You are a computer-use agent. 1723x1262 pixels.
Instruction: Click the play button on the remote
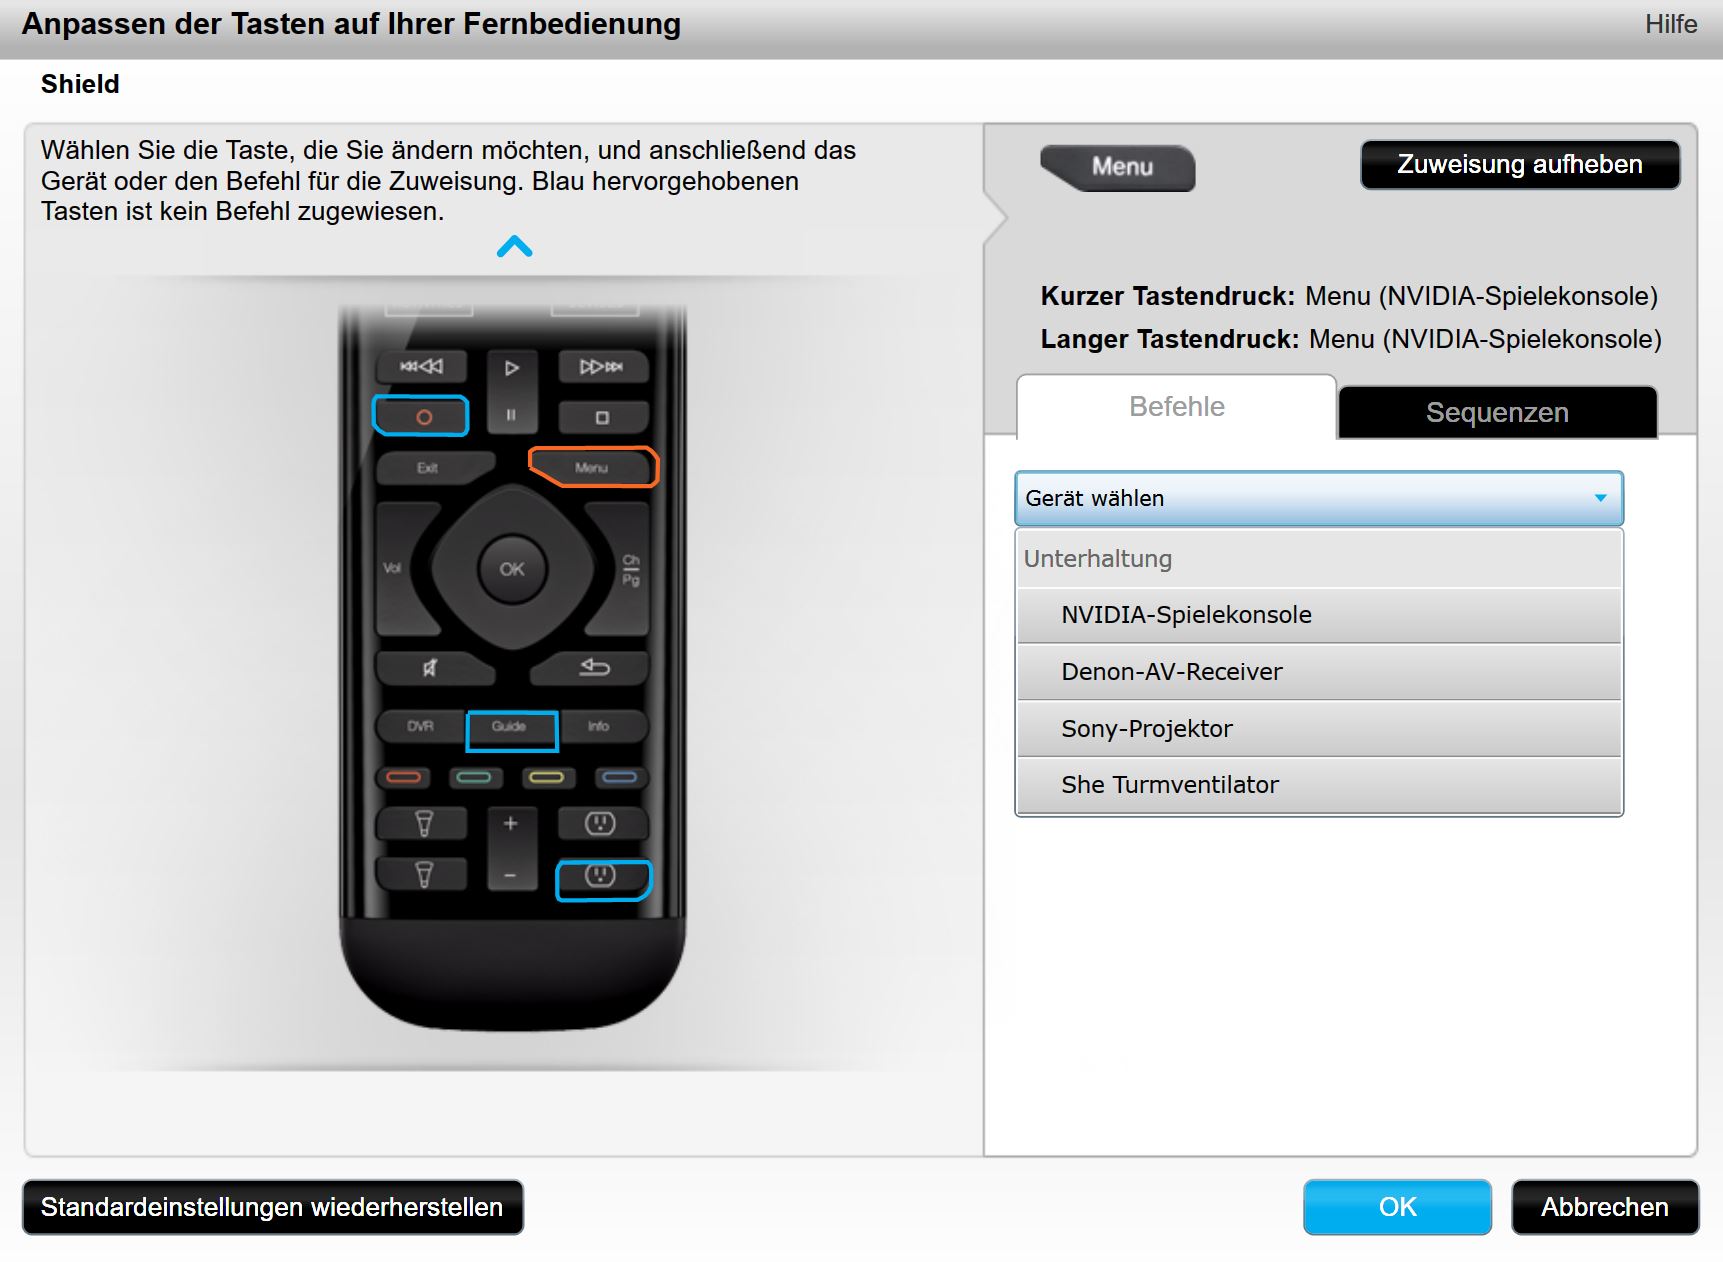[511, 368]
